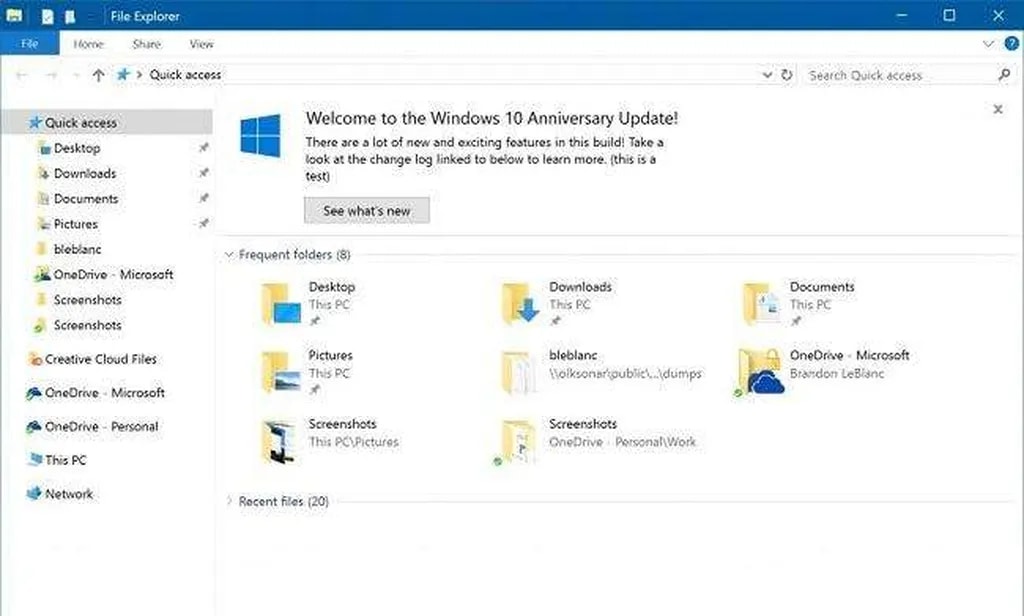Open the address bar history dropdown
This screenshot has width=1024, height=616.
[767, 75]
